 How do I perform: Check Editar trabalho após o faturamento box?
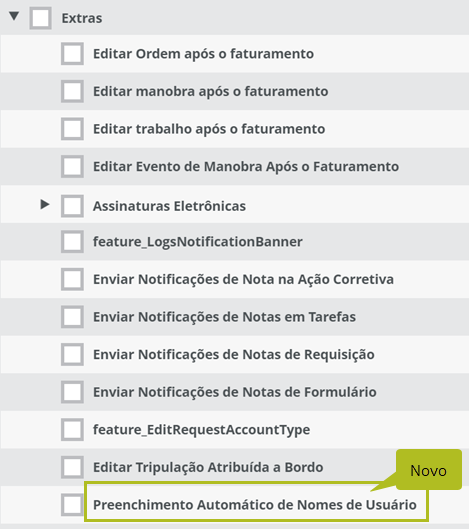point(72,129)
